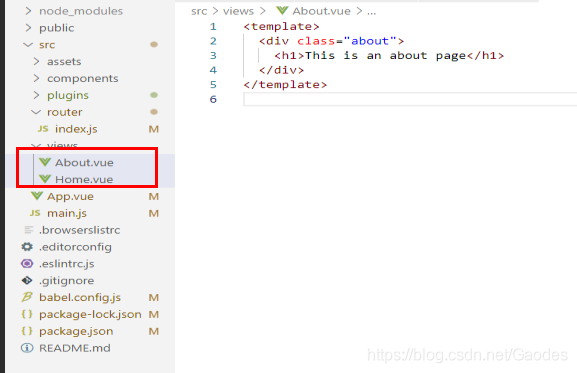Screen dimensions: 577x373
Task: Open the .browserslistrc file
Action: 79,230
